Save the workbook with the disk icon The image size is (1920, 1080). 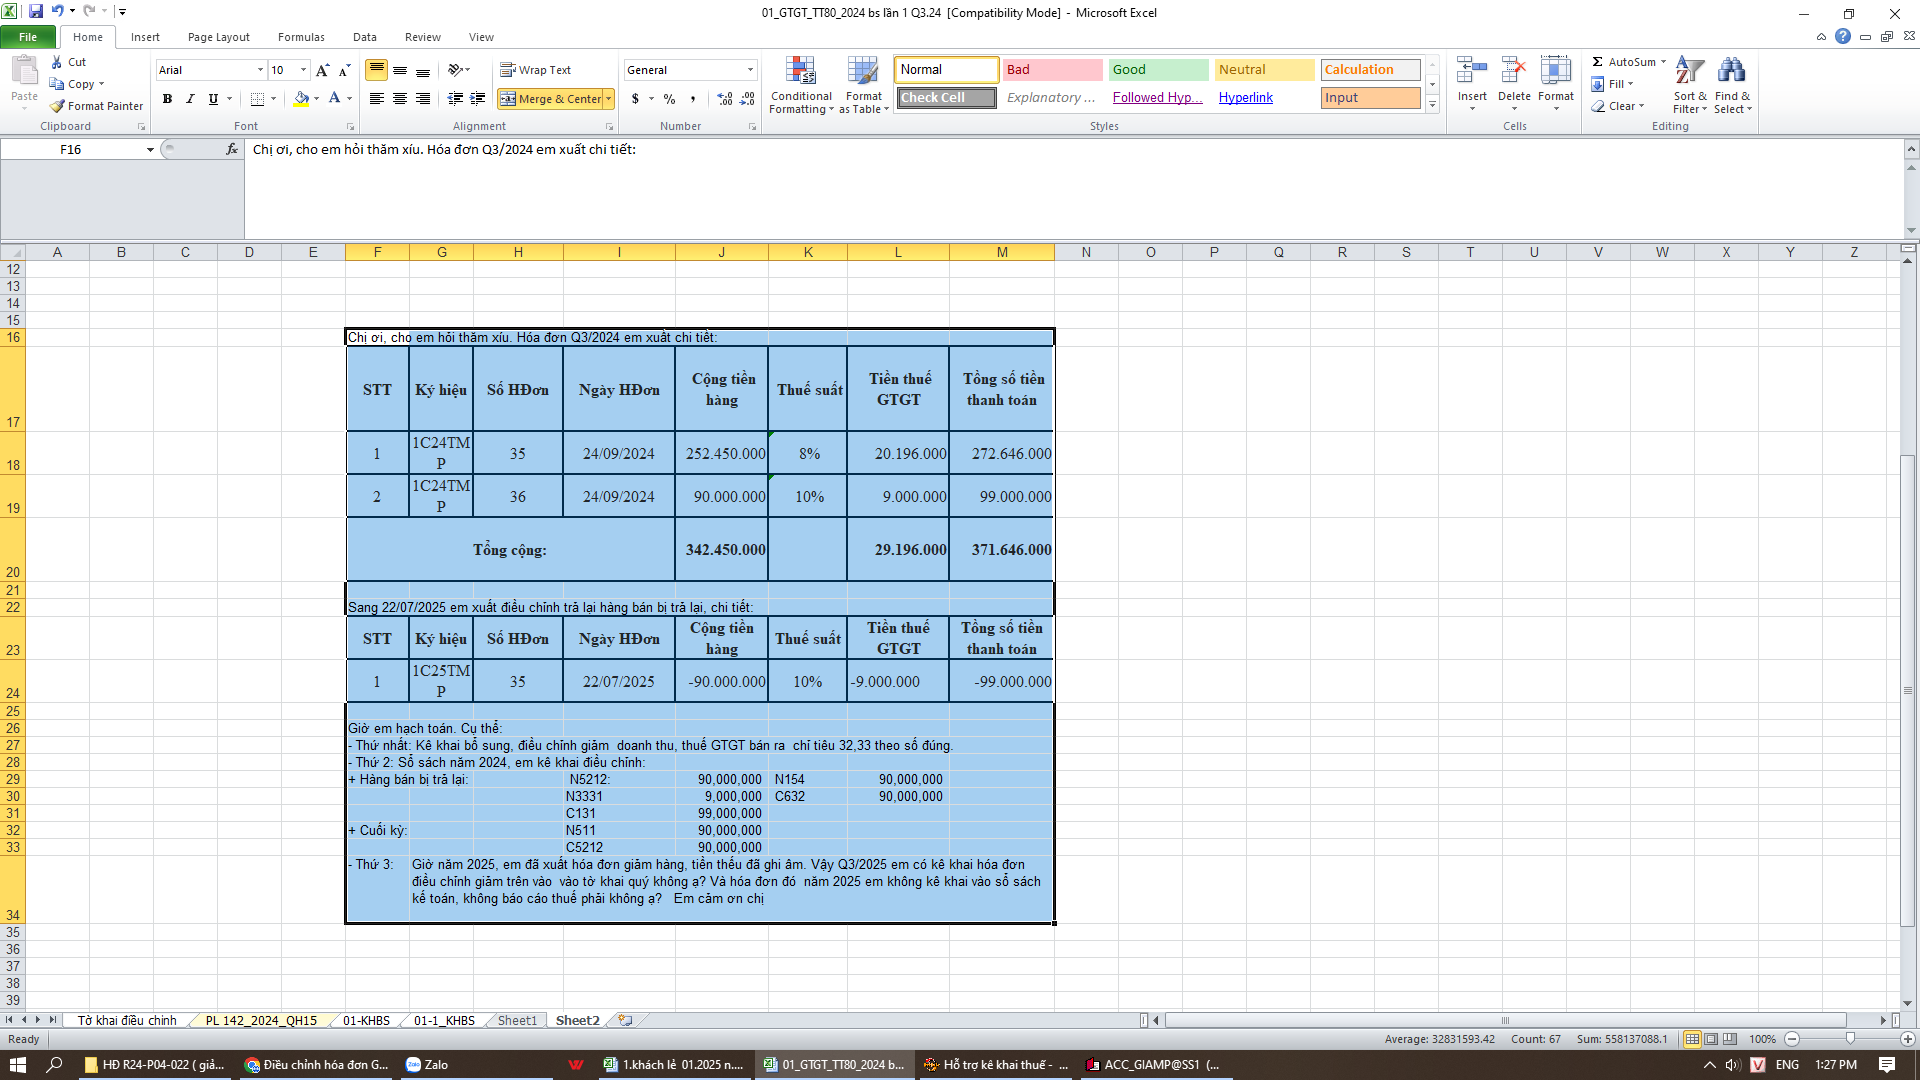(x=36, y=11)
